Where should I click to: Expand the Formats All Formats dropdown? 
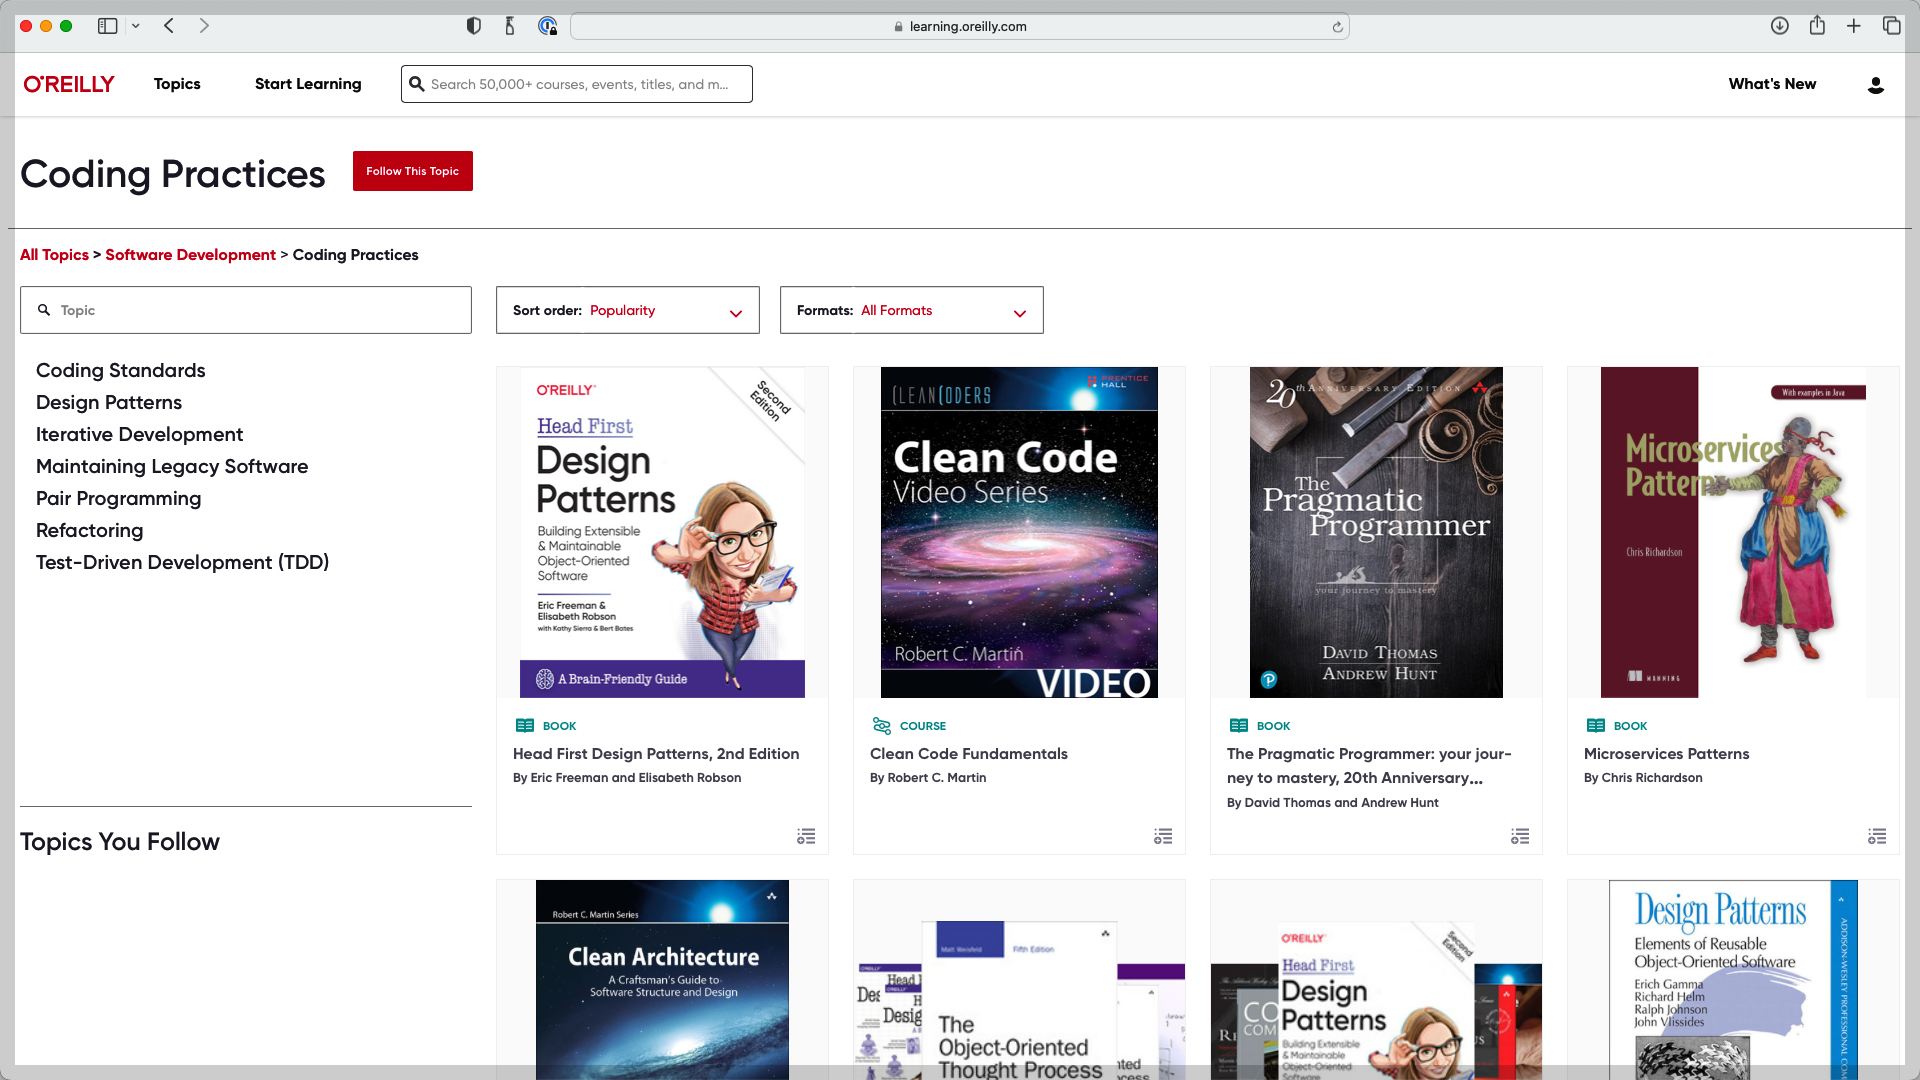pyautogui.click(x=912, y=310)
